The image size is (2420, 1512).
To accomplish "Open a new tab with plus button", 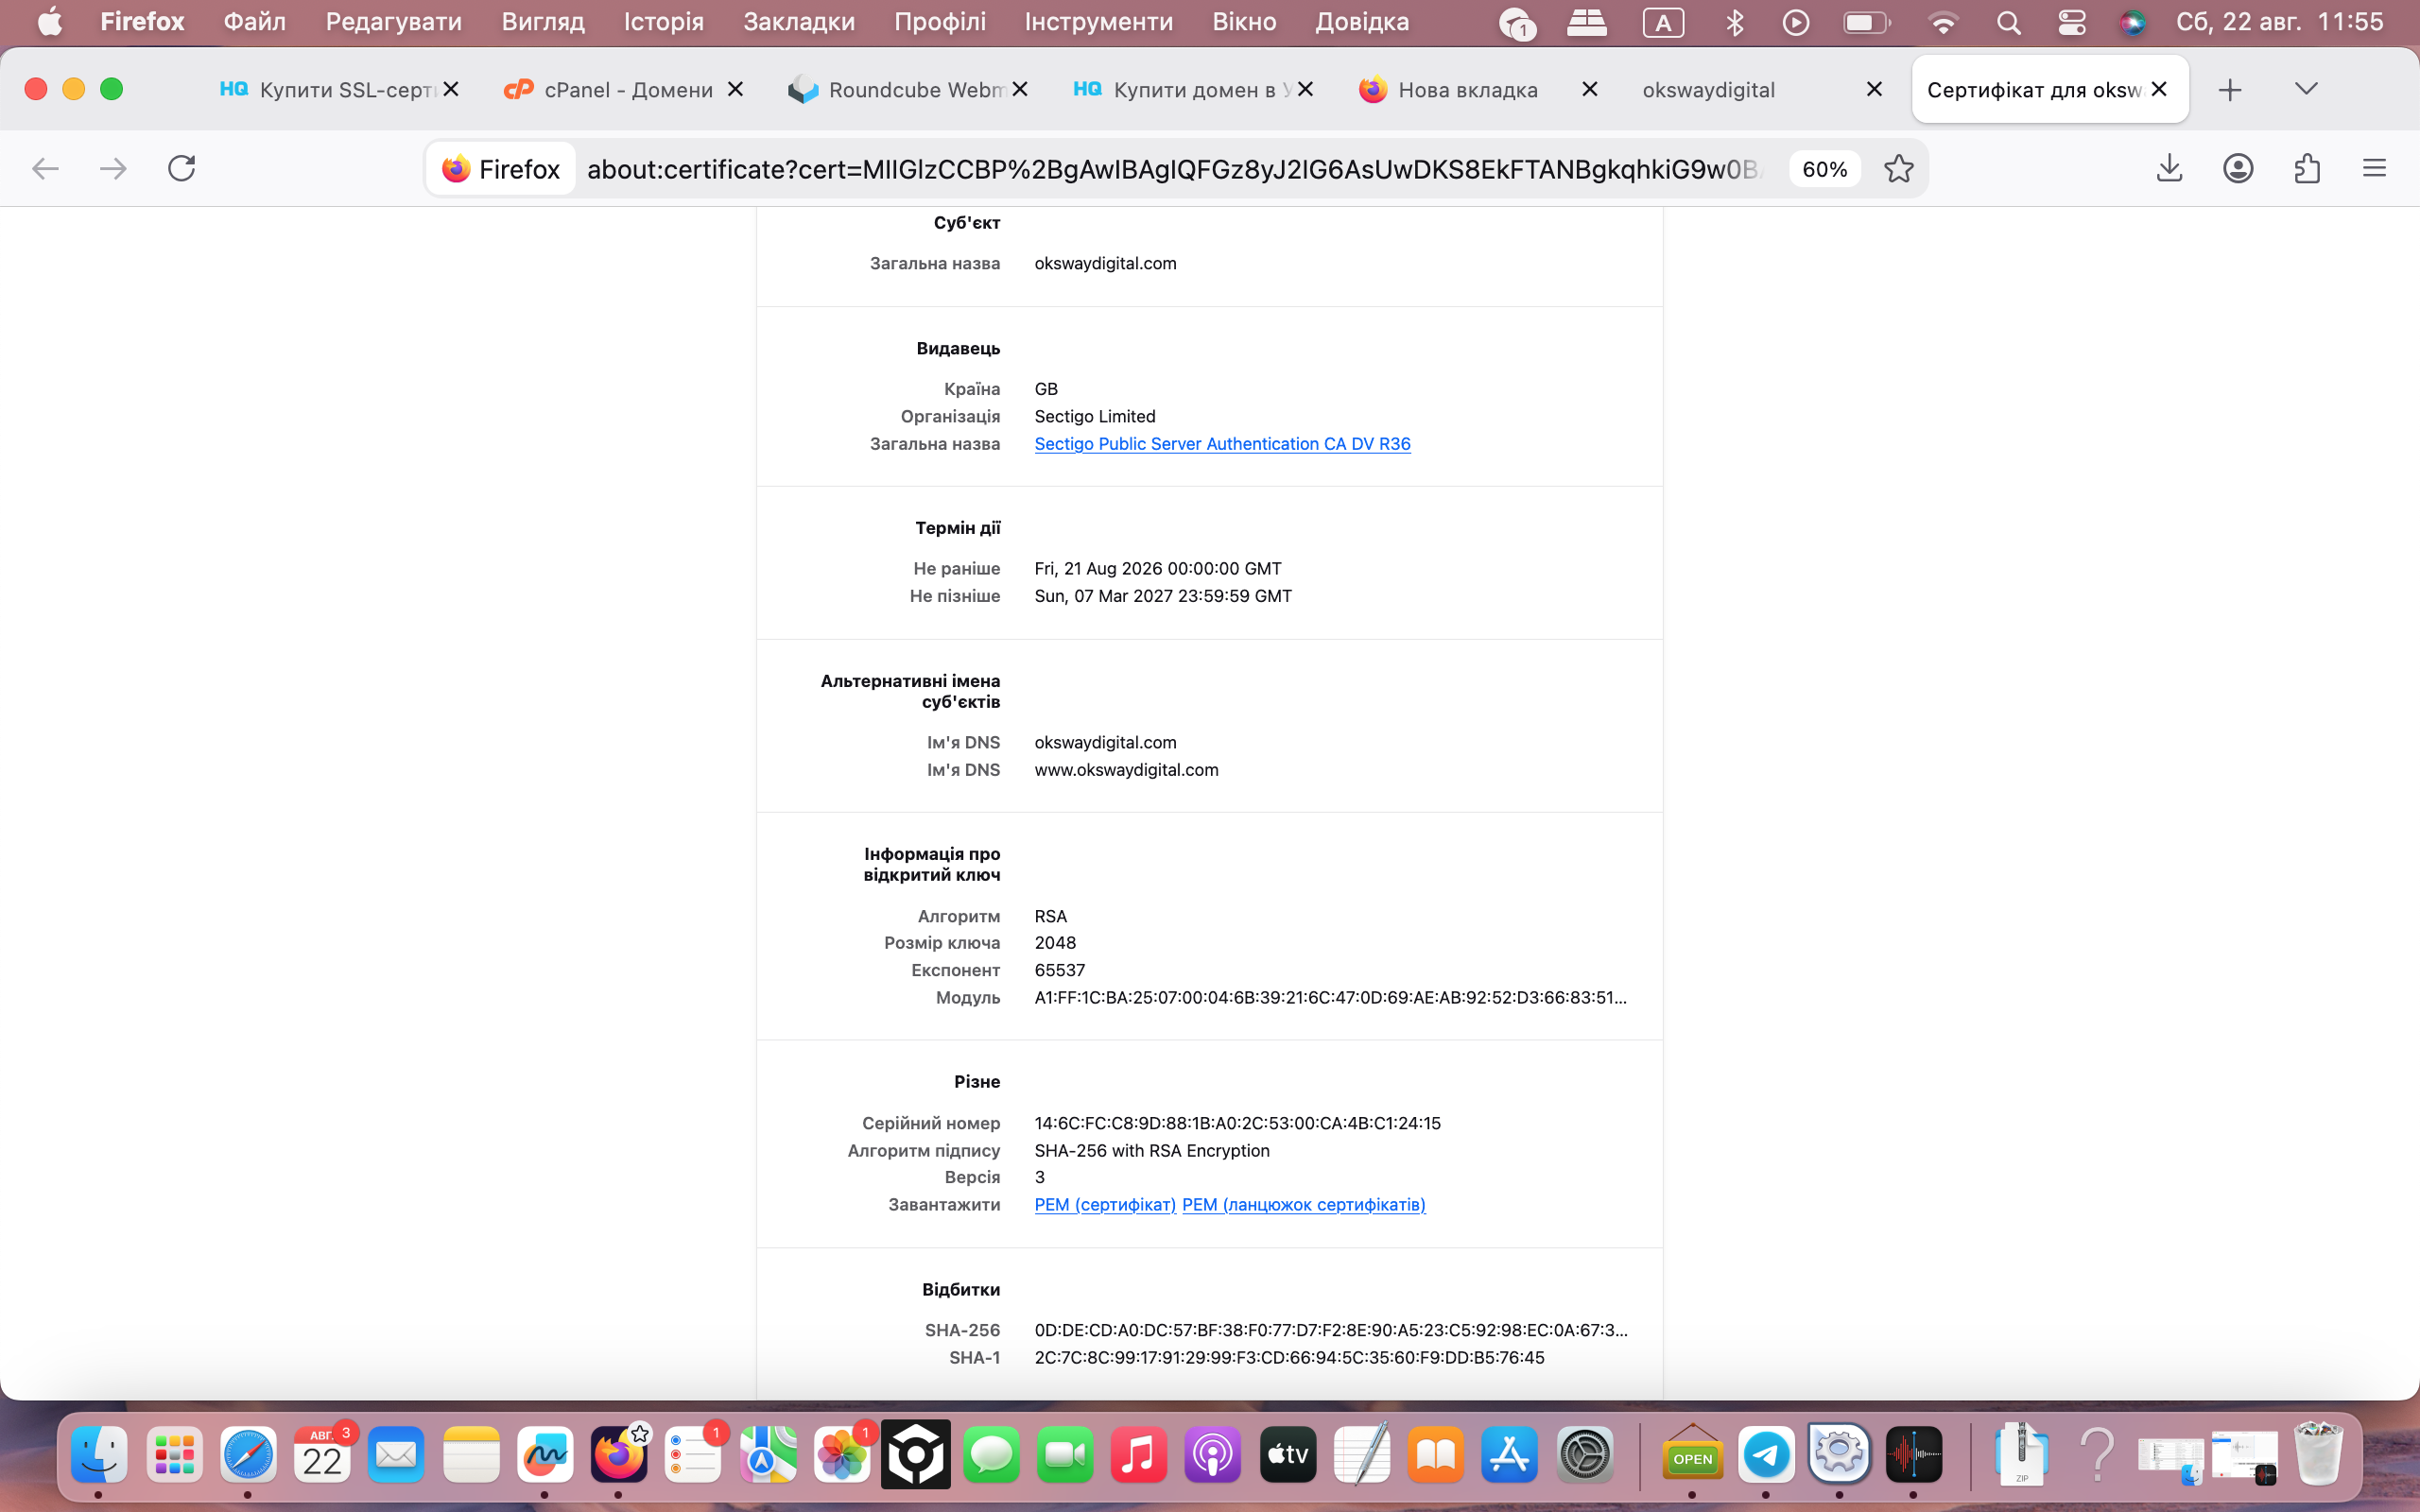I will pos(2230,90).
